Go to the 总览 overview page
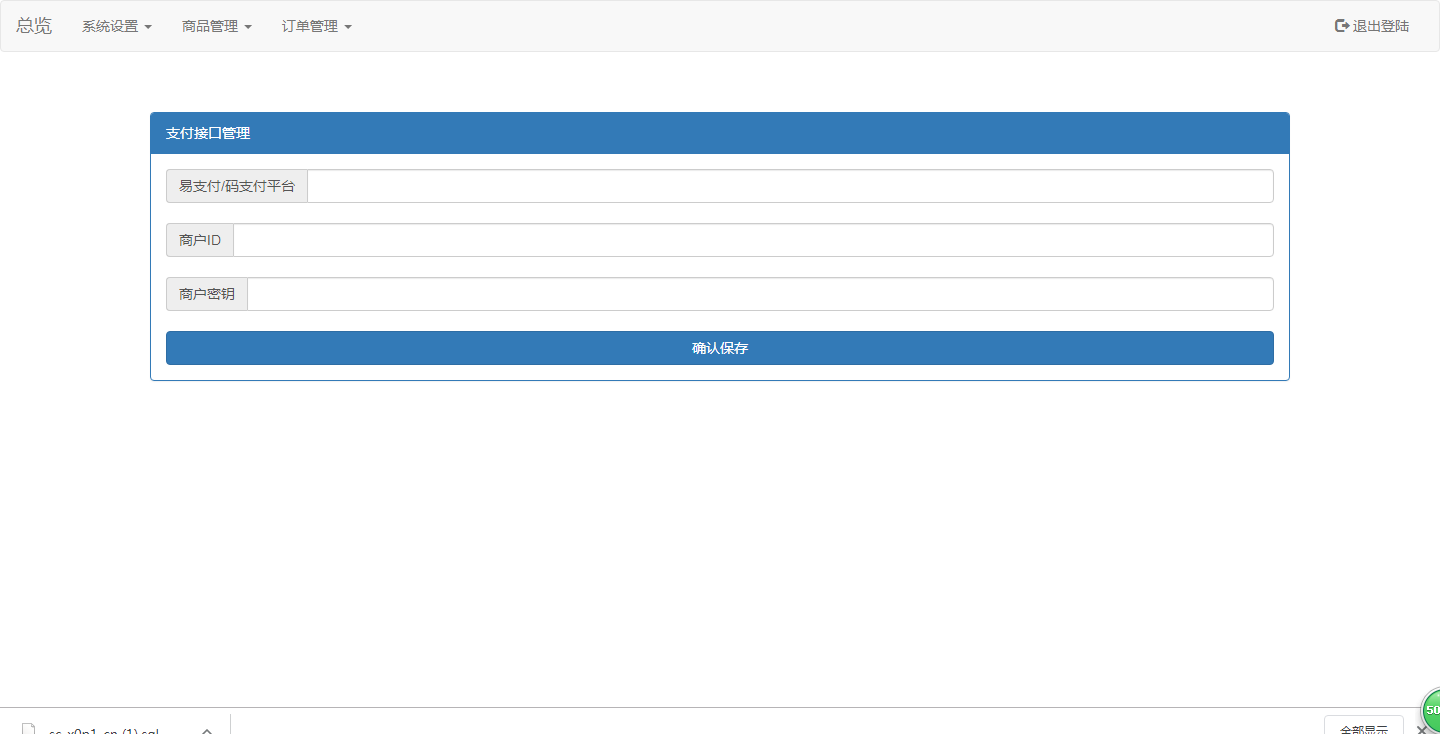The width and height of the screenshot is (1440, 734). click(x=34, y=26)
